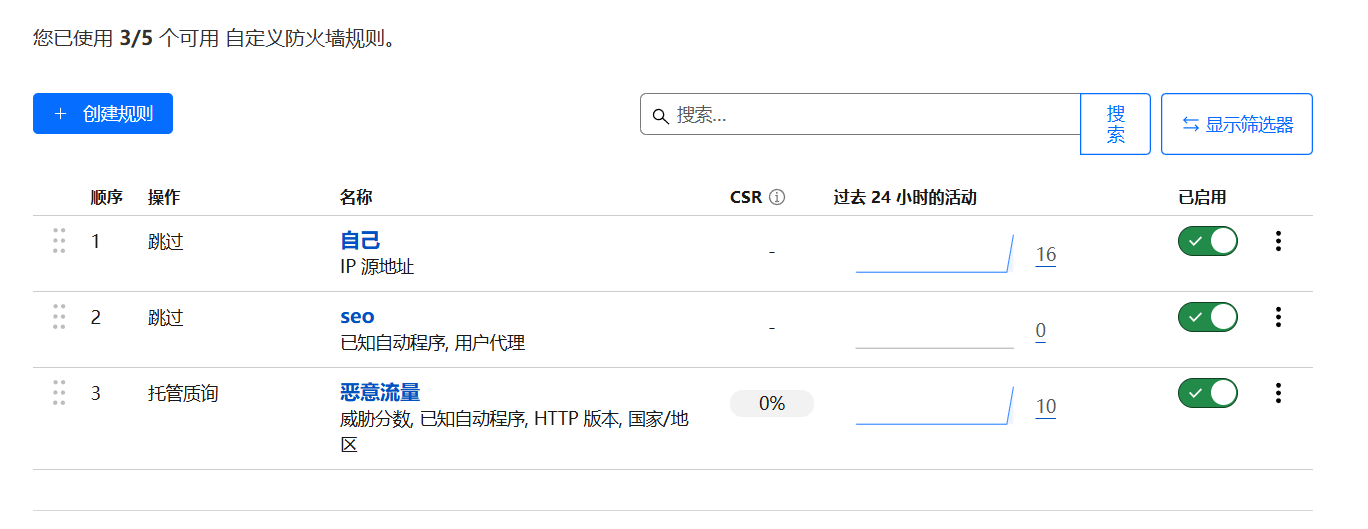1368x529 pixels.
Task: Open the 自己 rule name link
Action: (360, 241)
